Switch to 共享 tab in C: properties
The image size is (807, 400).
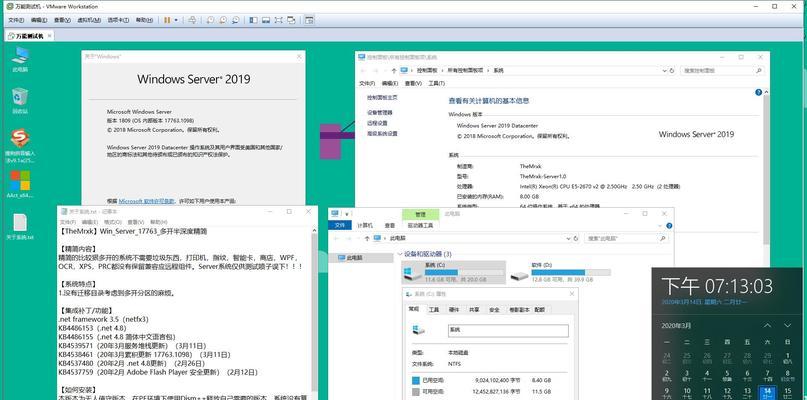click(474, 309)
